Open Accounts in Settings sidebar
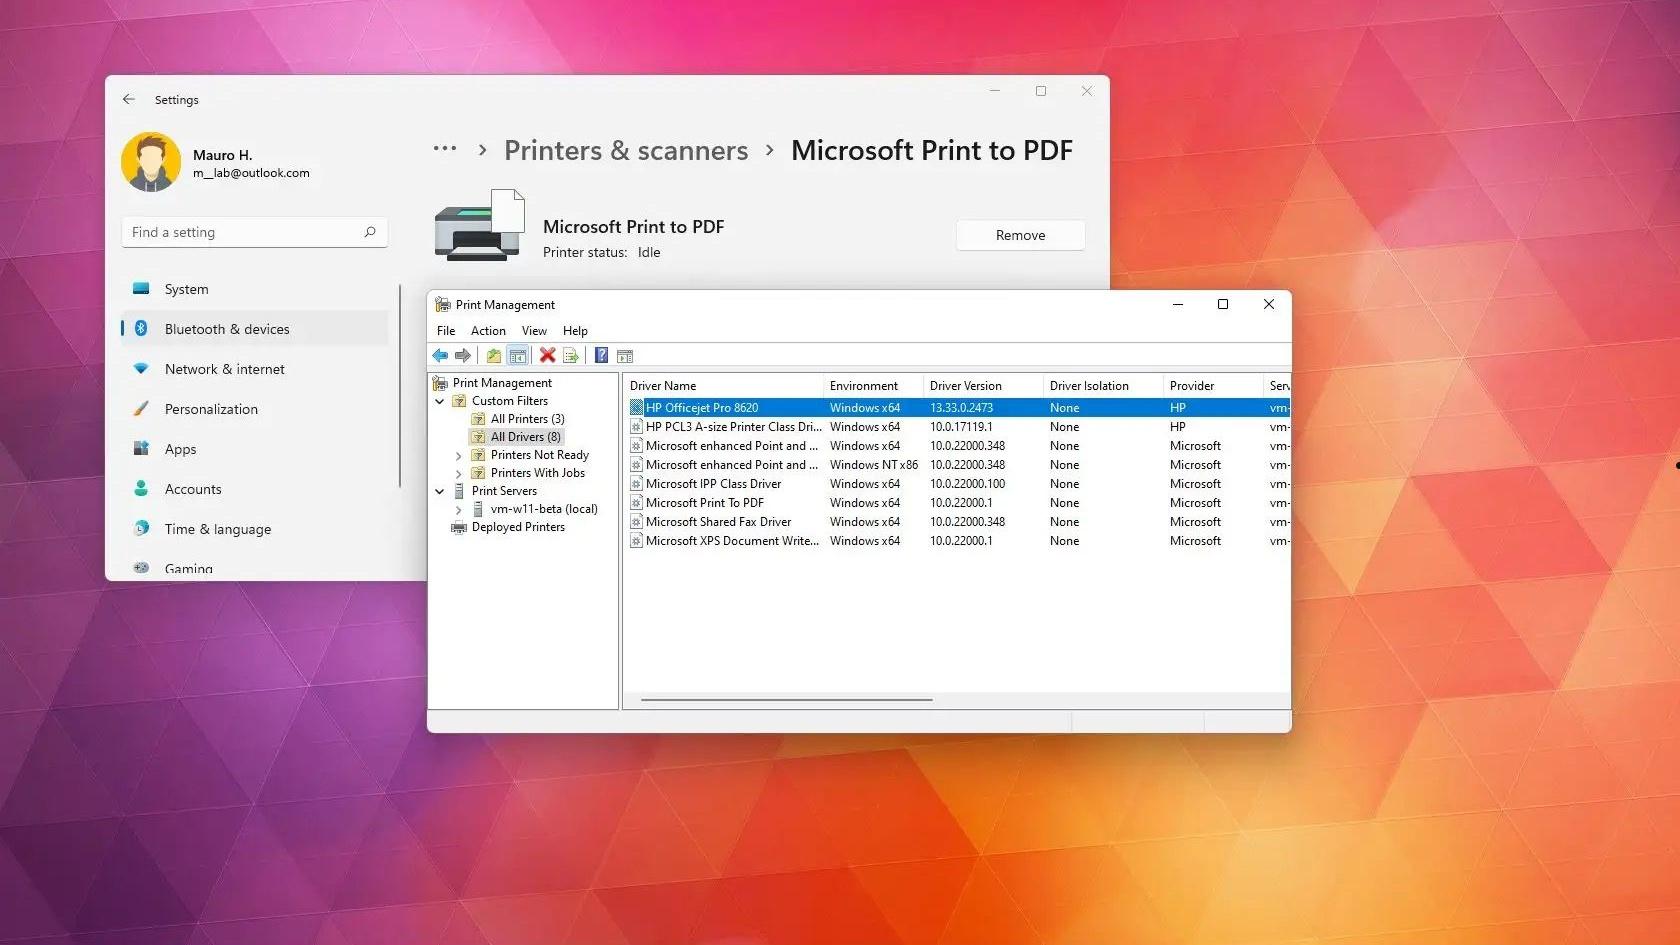The image size is (1680, 945). (x=255, y=489)
